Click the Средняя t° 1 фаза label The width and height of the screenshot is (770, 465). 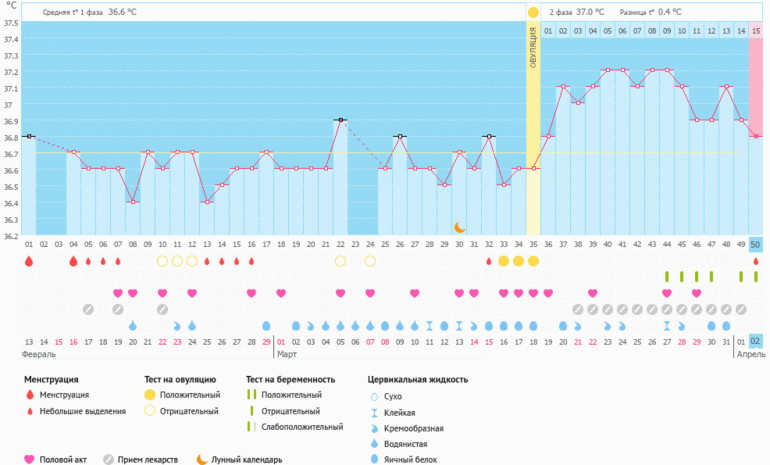coord(74,12)
